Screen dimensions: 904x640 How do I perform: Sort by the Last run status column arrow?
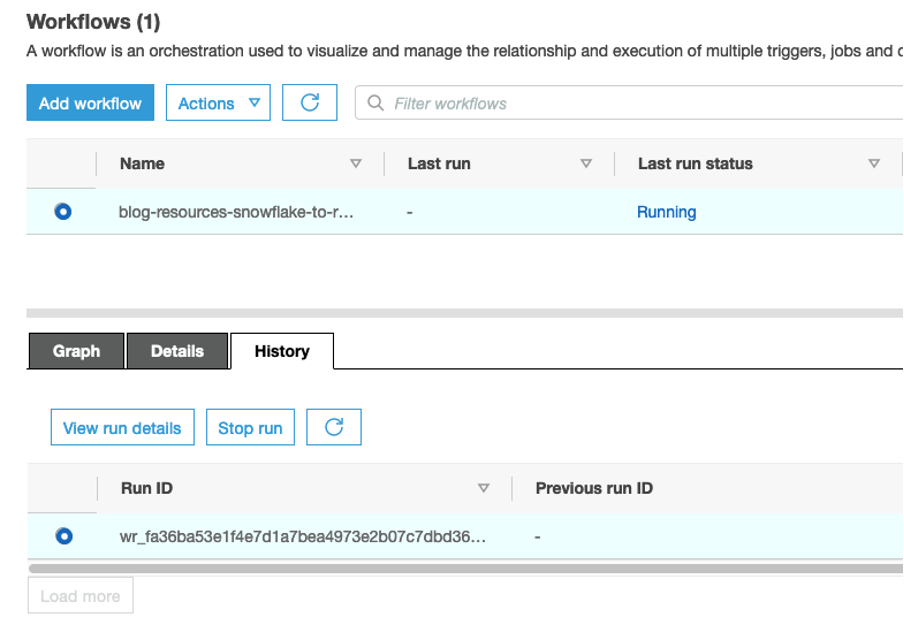click(x=874, y=164)
